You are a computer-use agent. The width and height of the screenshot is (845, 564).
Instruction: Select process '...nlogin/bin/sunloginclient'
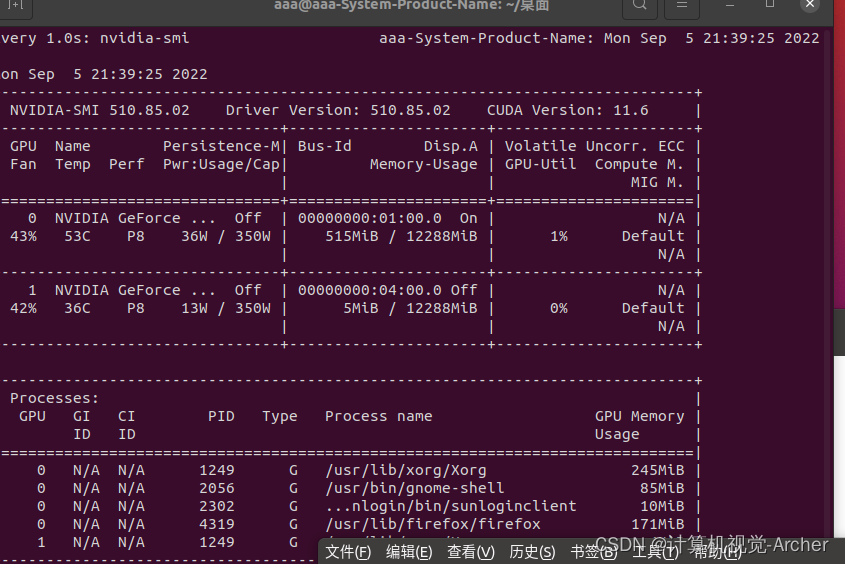click(451, 506)
